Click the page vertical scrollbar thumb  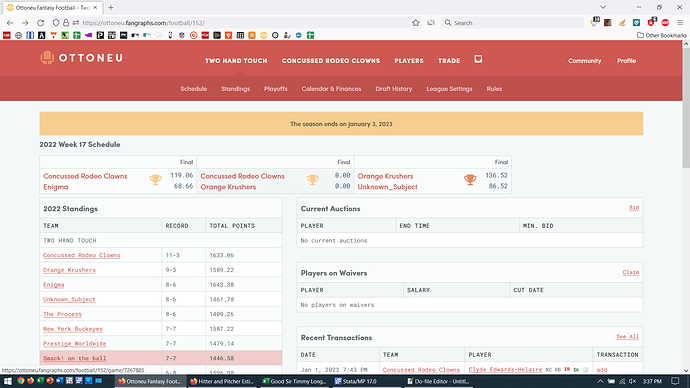pyautogui.click(x=686, y=107)
